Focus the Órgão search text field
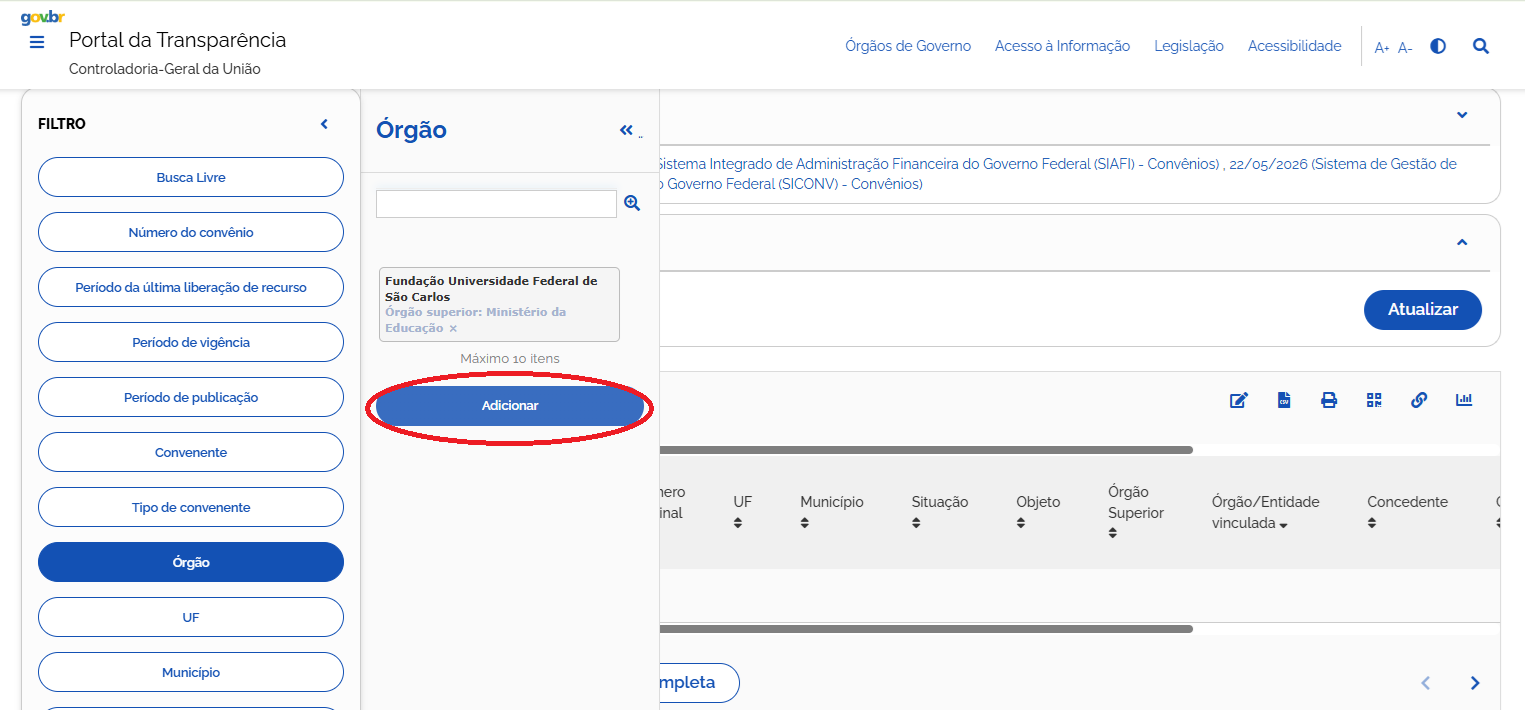The height and width of the screenshot is (710, 1525). (x=496, y=204)
